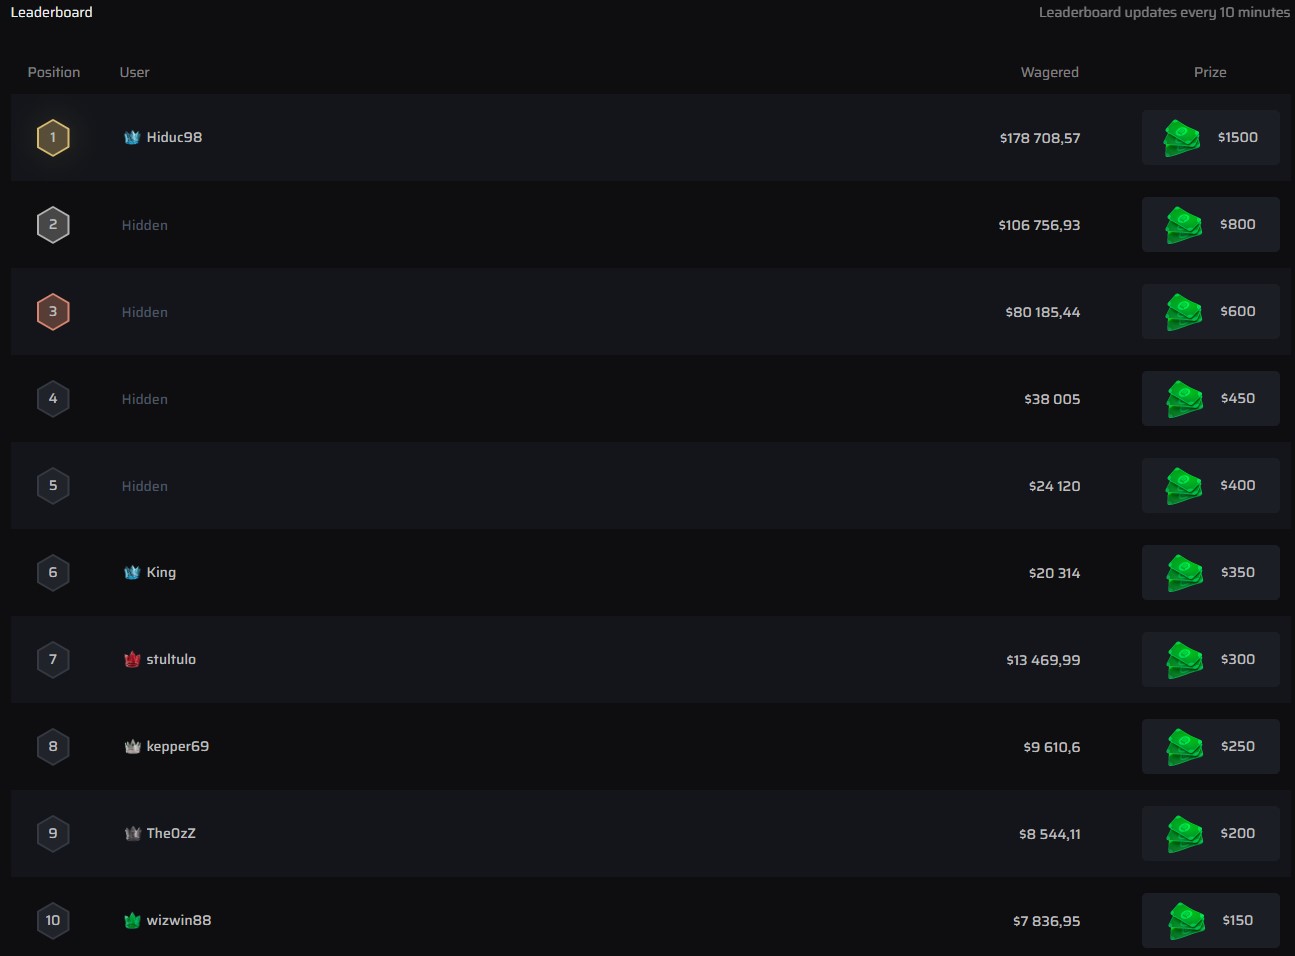Click the Hidden user in position 4
The image size is (1295, 956).
(x=145, y=399)
